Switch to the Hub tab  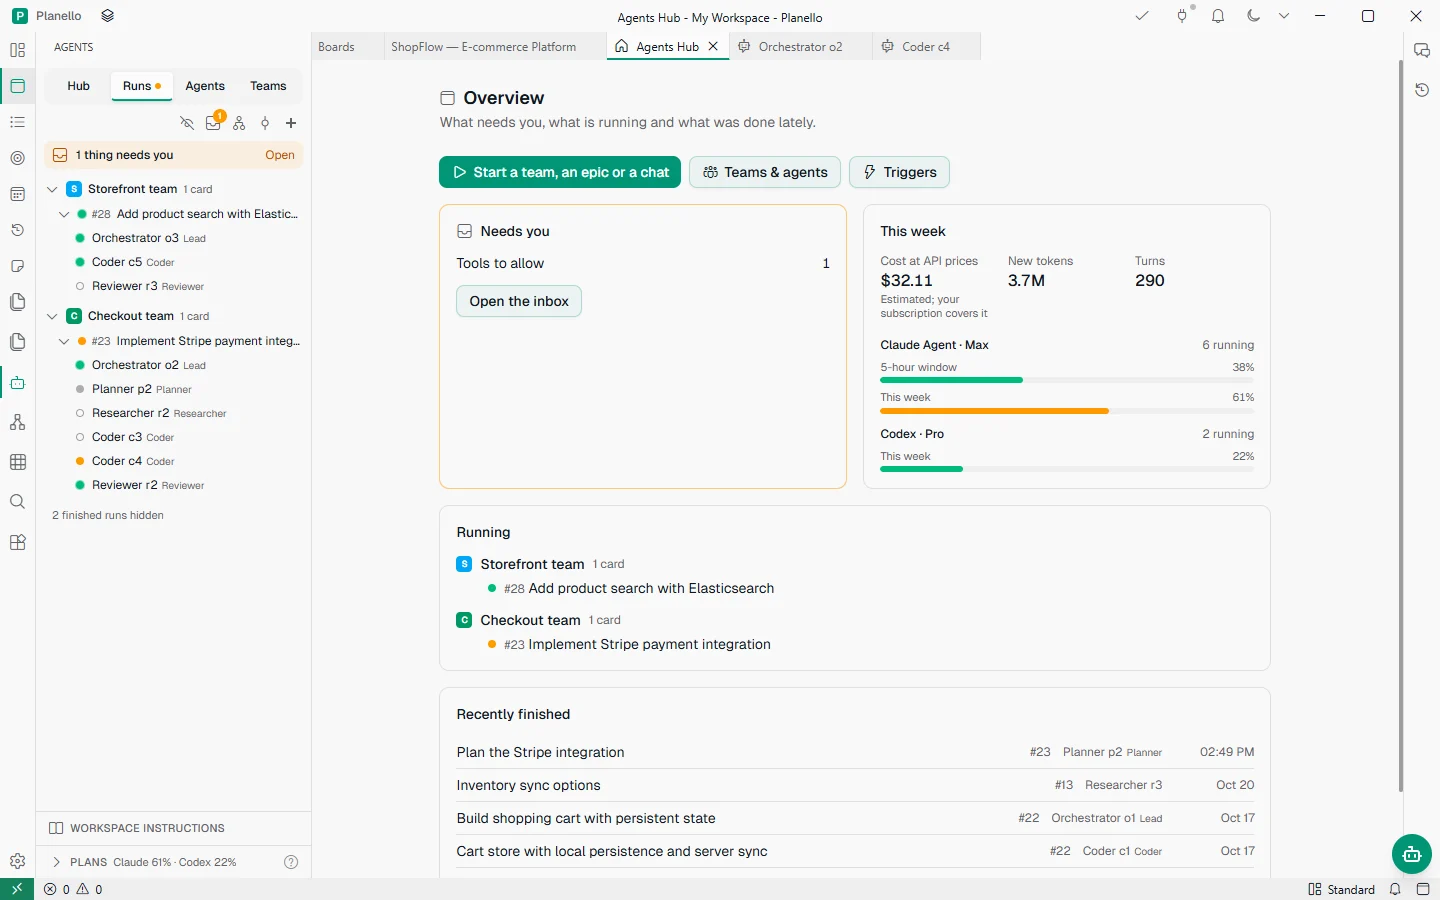tap(78, 86)
